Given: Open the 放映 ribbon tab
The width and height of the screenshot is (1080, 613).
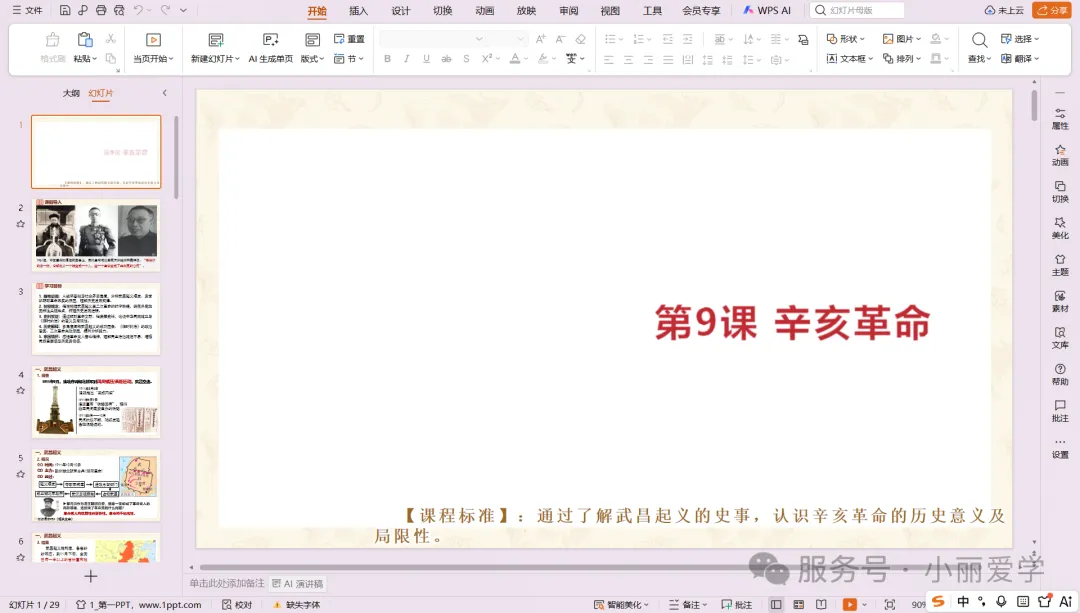Looking at the screenshot, I should click(x=526, y=11).
